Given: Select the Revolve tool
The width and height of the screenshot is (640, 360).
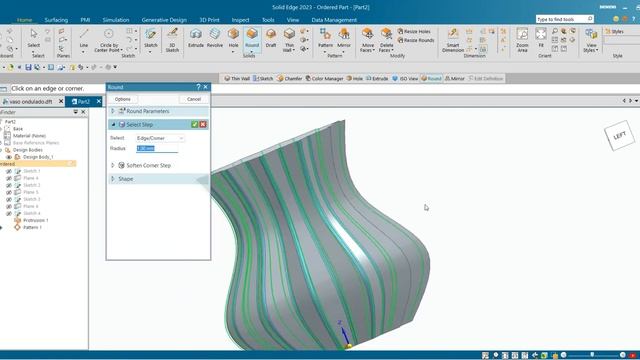Looking at the screenshot, I should (215, 38).
